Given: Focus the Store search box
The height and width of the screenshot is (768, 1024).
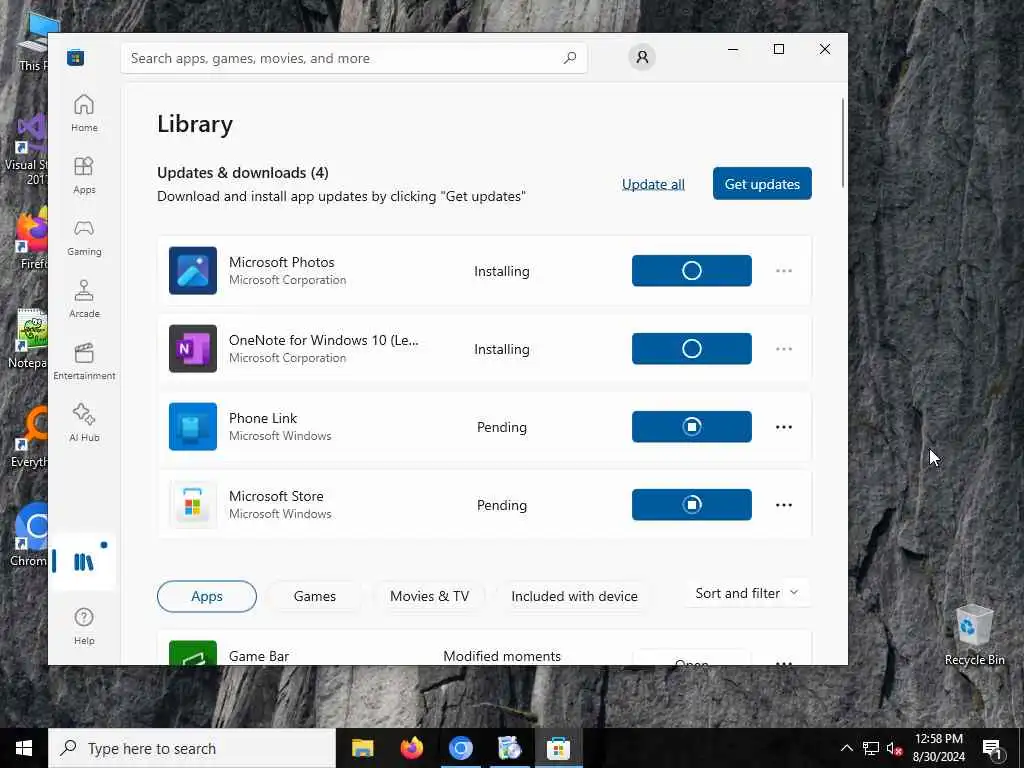Looking at the screenshot, I should [354, 58].
